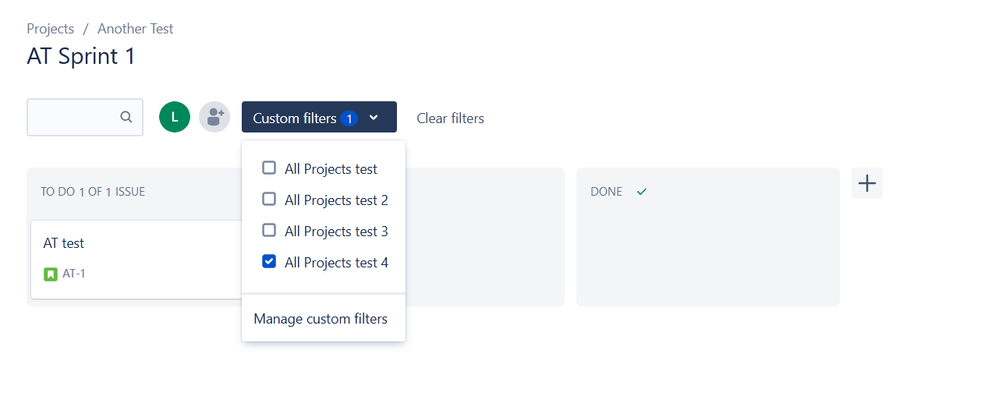Open the Another Test breadcrumb link

click(135, 29)
